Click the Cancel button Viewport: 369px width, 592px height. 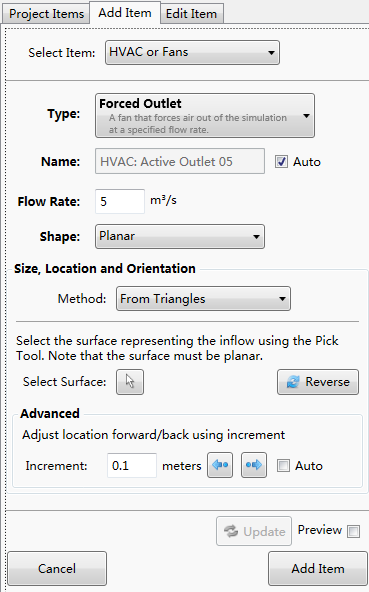click(57, 569)
